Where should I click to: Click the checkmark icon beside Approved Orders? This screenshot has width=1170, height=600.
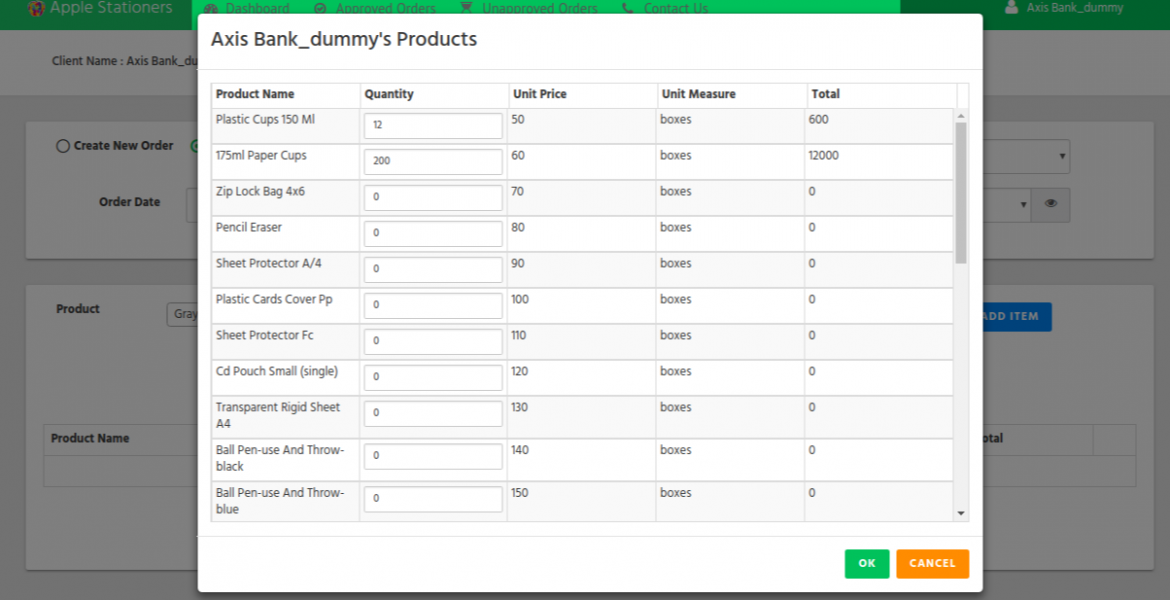tap(320, 8)
